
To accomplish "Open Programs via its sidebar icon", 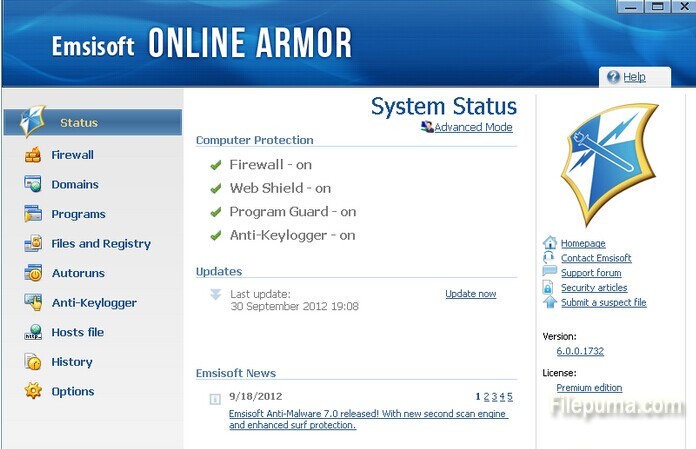I will point(33,214).
